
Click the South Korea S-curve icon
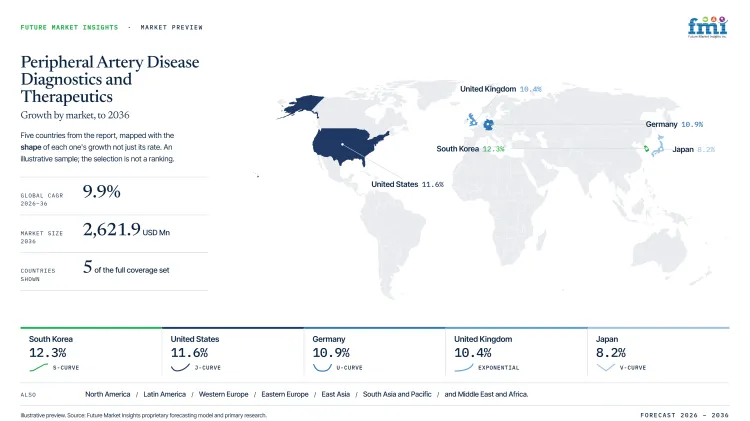38,367
